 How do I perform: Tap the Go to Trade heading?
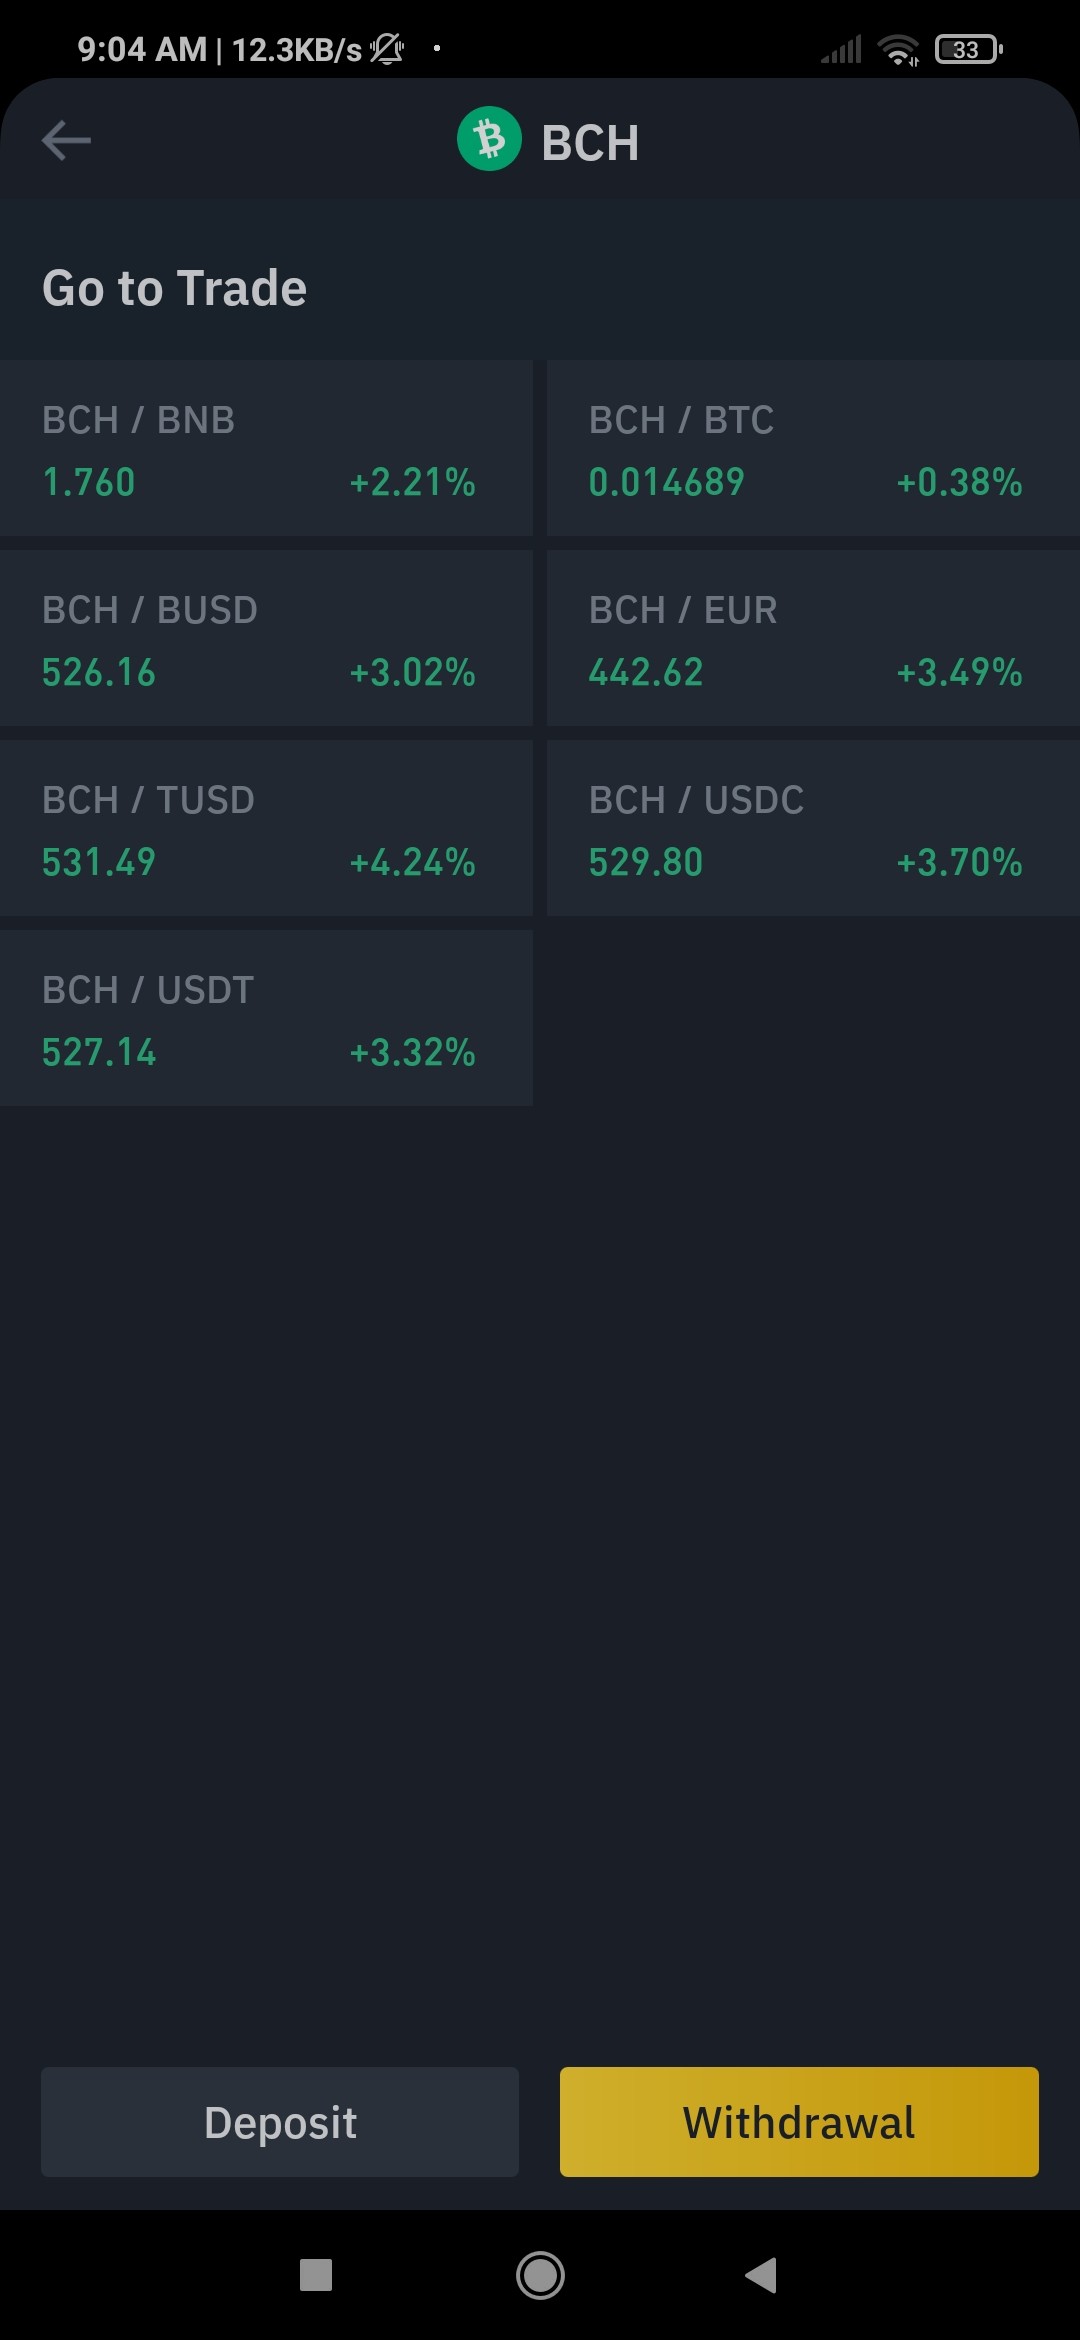pyautogui.click(x=174, y=288)
